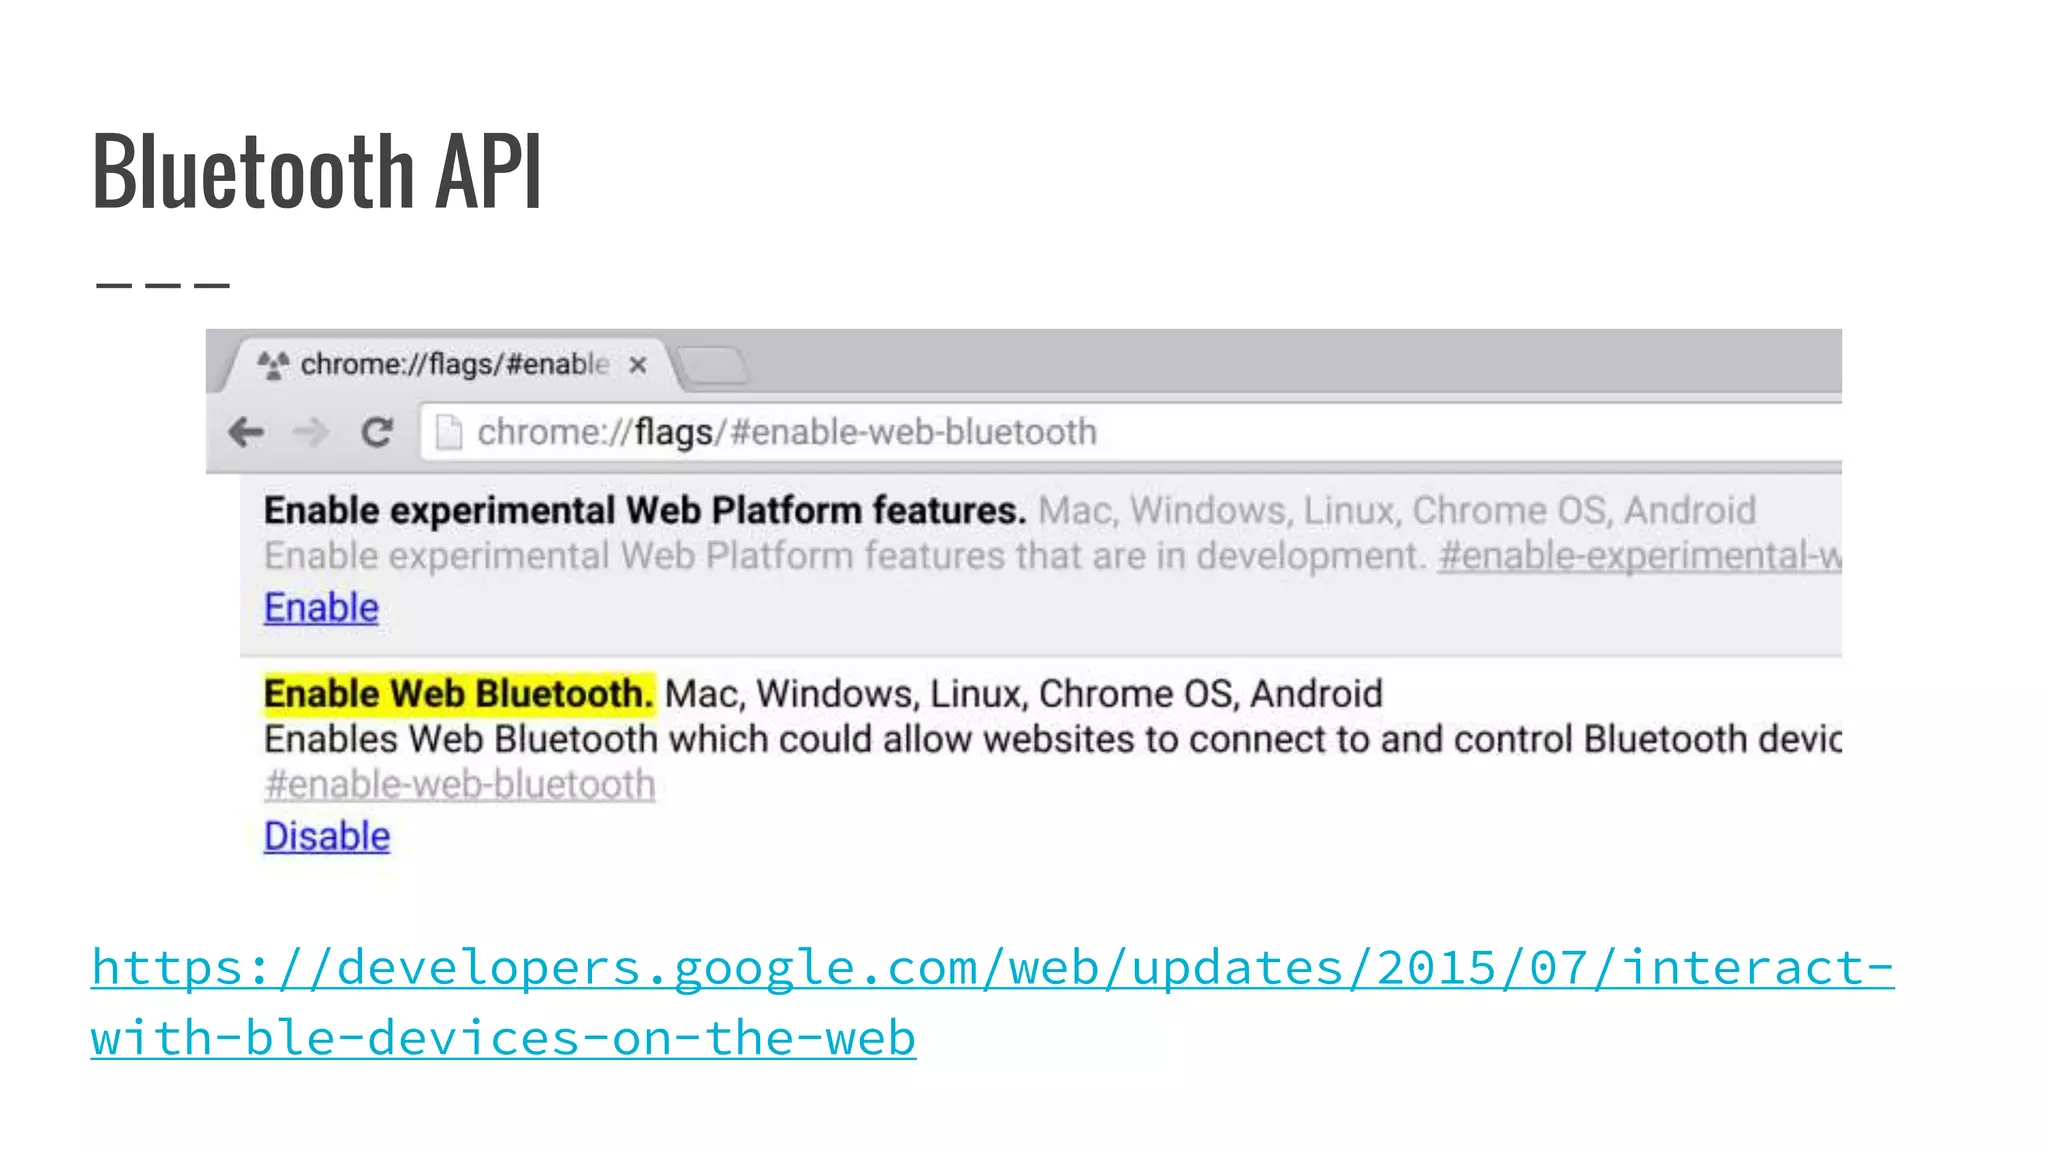Image resolution: width=2048 pixels, height=1152 pixels.
Task: Open the #enable-web-bluetooth anchor link
Action: [459, 785]
